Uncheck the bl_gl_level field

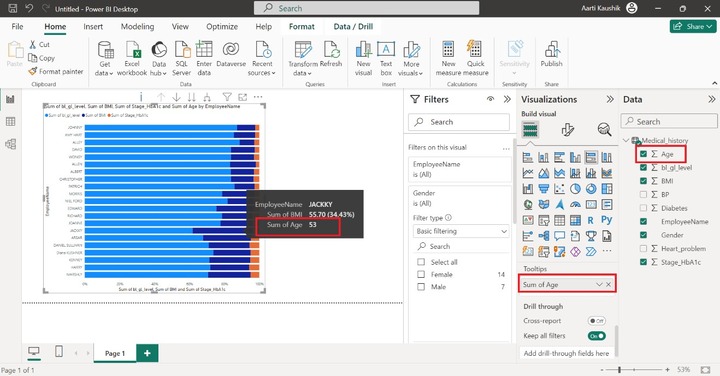643,168
